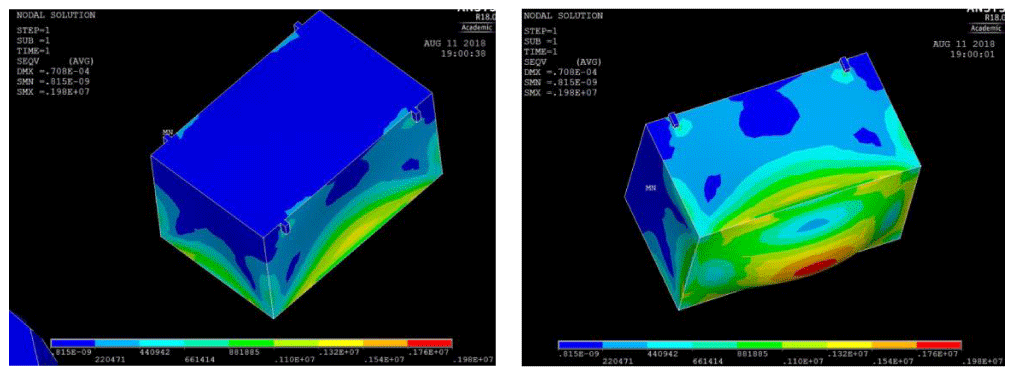Click the small bracket on the red-zone box's top corner
The height and width of the screenshot is (372, 1020).
tap(844, 64)
